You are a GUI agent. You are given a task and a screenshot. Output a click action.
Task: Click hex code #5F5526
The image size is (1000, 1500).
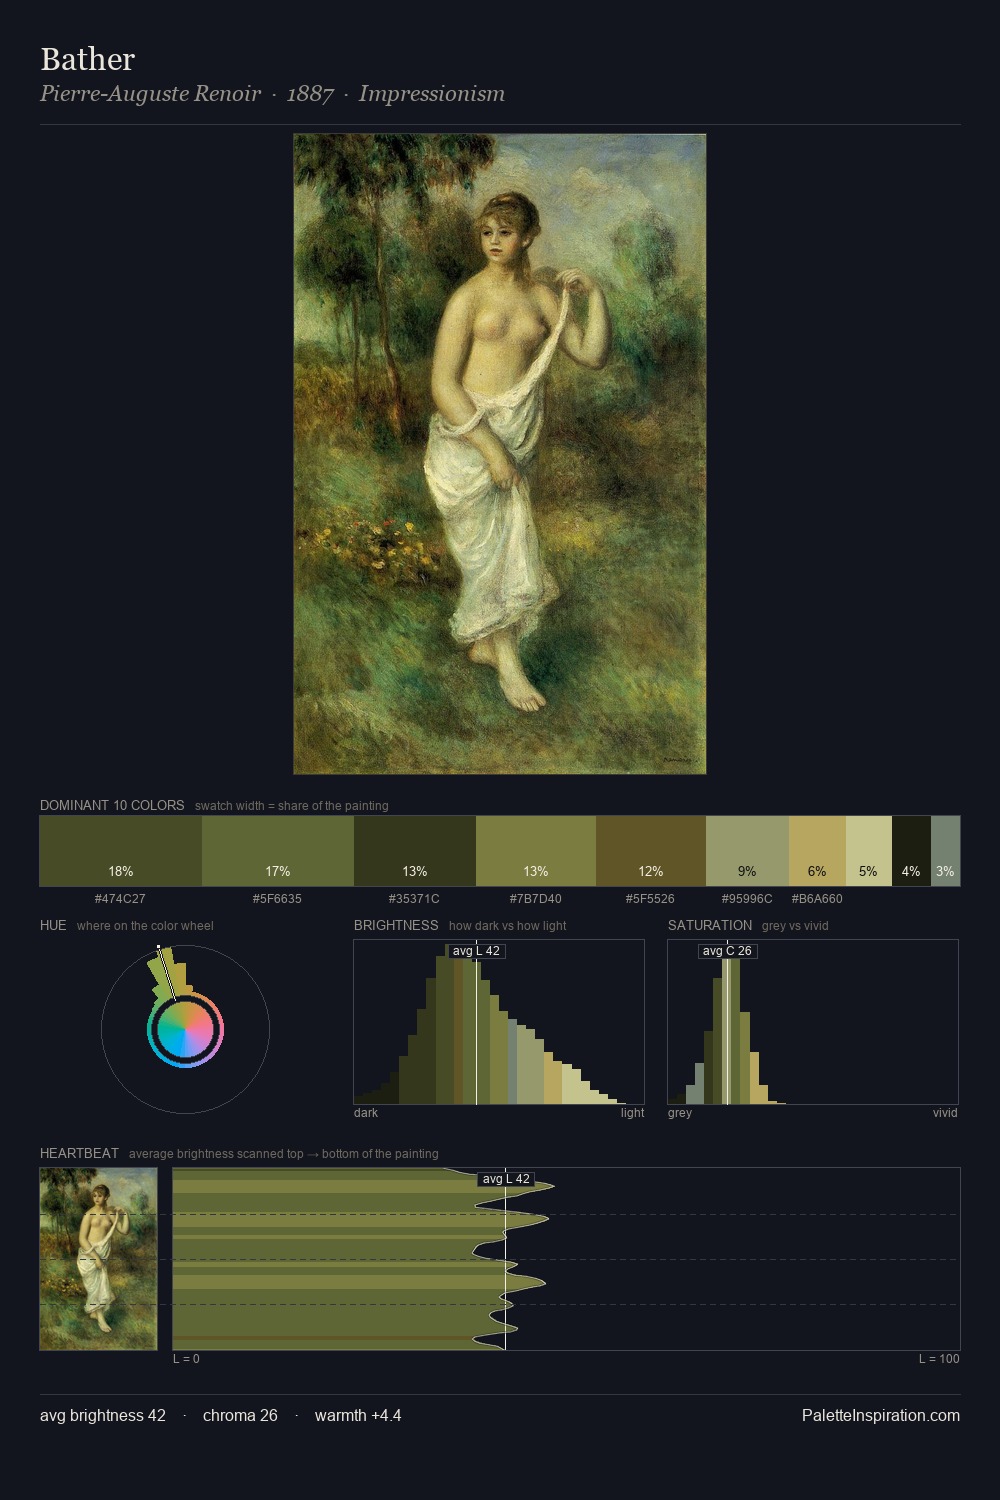click(650, 899)
